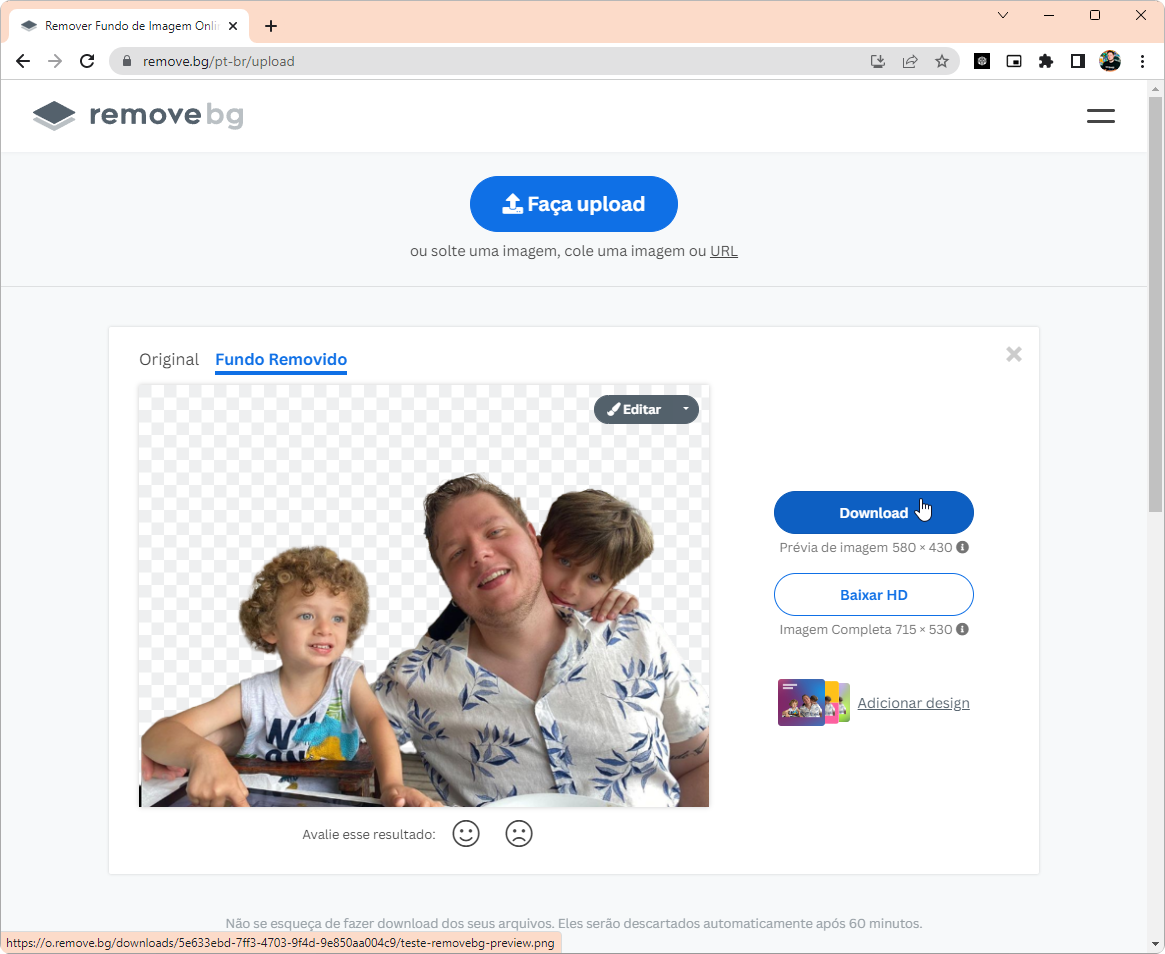Select the Fundo Removido tab
The width and height of the screenshot is (1165, 954).
click(x=281, y=360)
